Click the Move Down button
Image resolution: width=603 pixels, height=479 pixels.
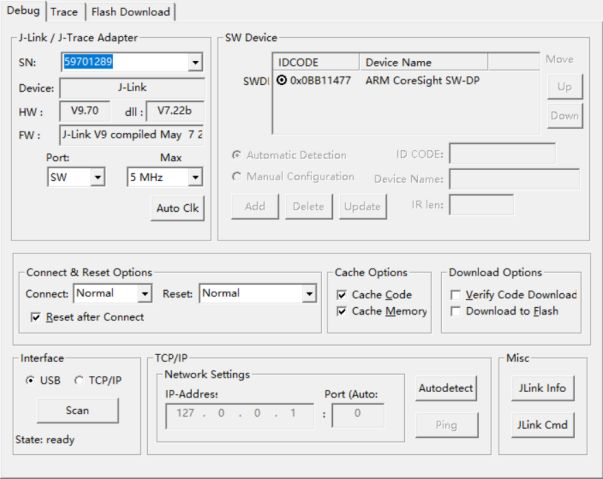pos(565,115)
